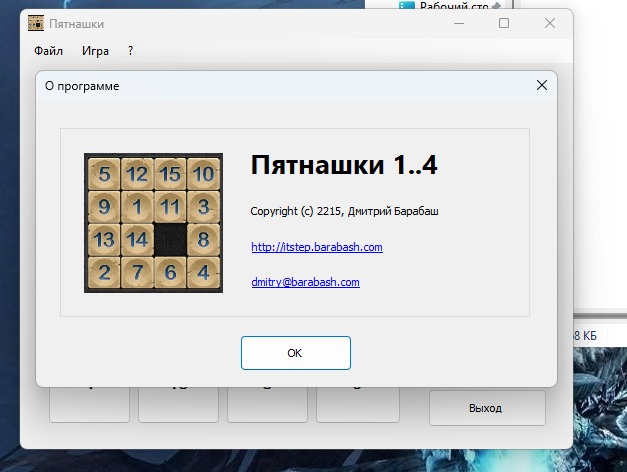Click the puzzle tile numbered 1
627x472 pixels.
tap(137, 207)
